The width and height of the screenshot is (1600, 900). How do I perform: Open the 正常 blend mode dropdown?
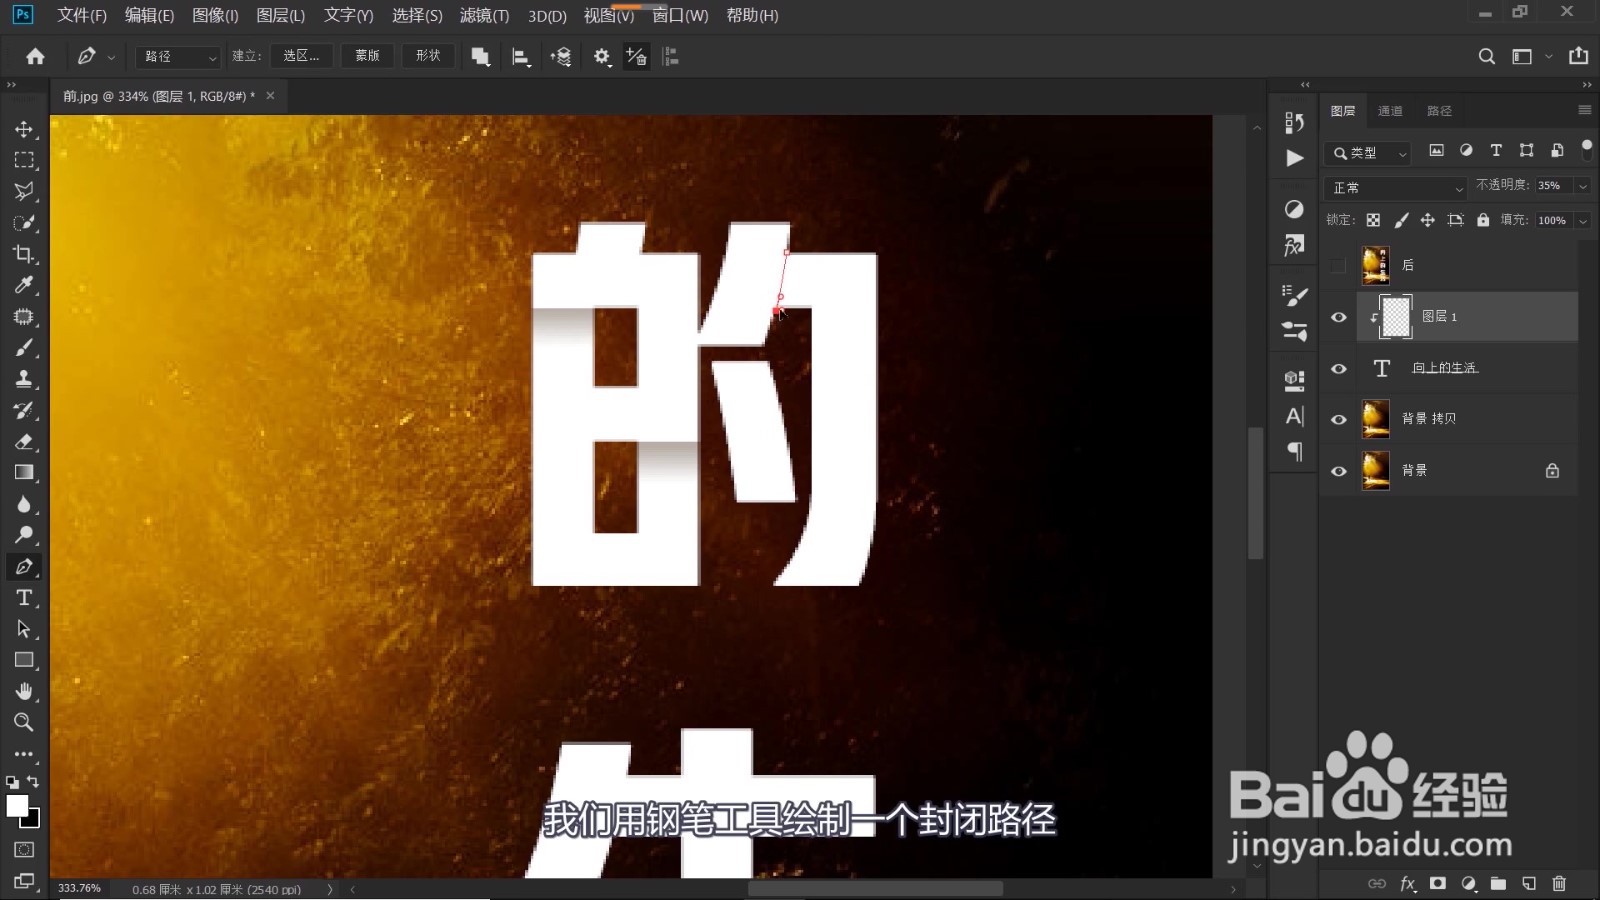tap(1395, 187)
